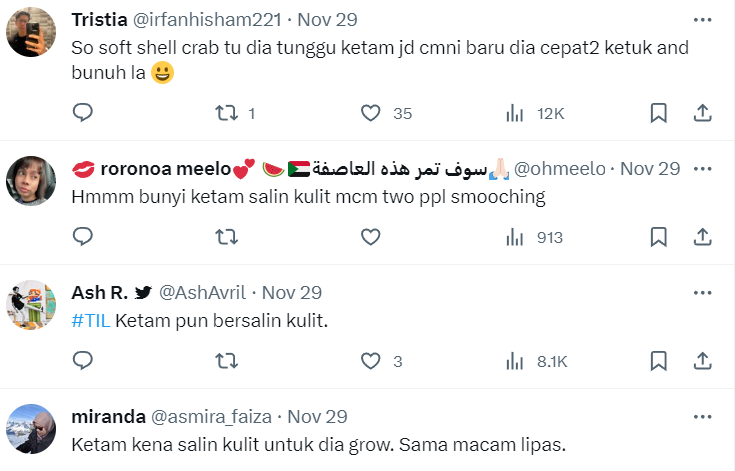735x471 pixels.
Task: Reply to roronoa meelo's tweet
Action: tap(83, 237)
